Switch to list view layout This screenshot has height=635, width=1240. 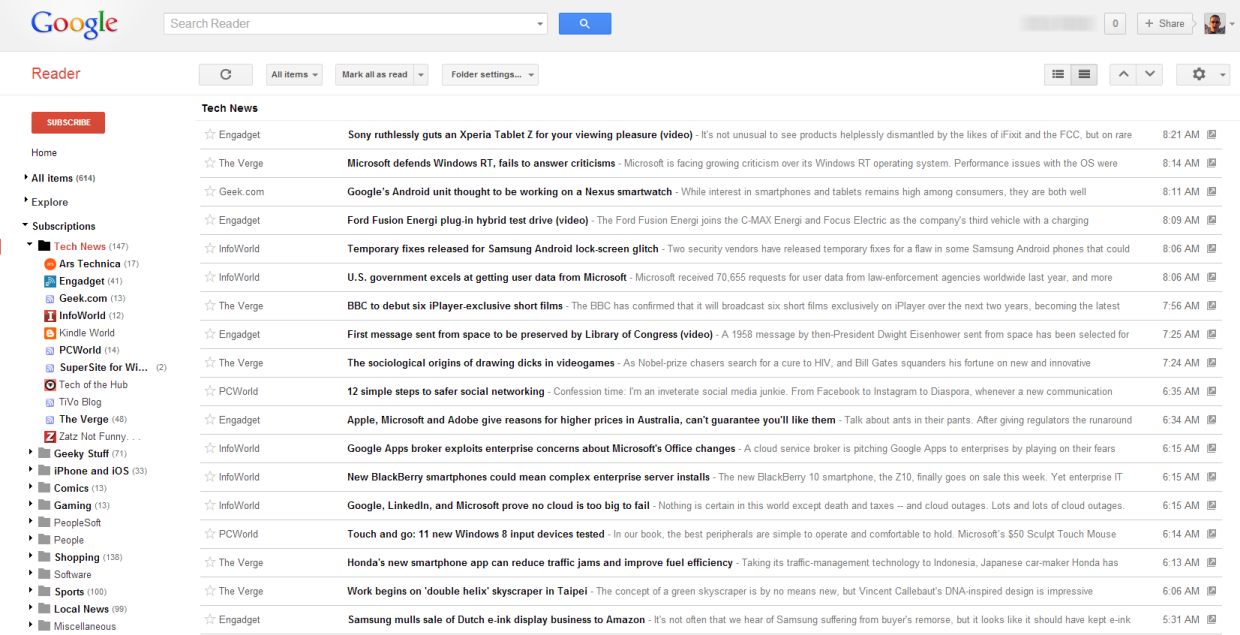[1057, 74]
